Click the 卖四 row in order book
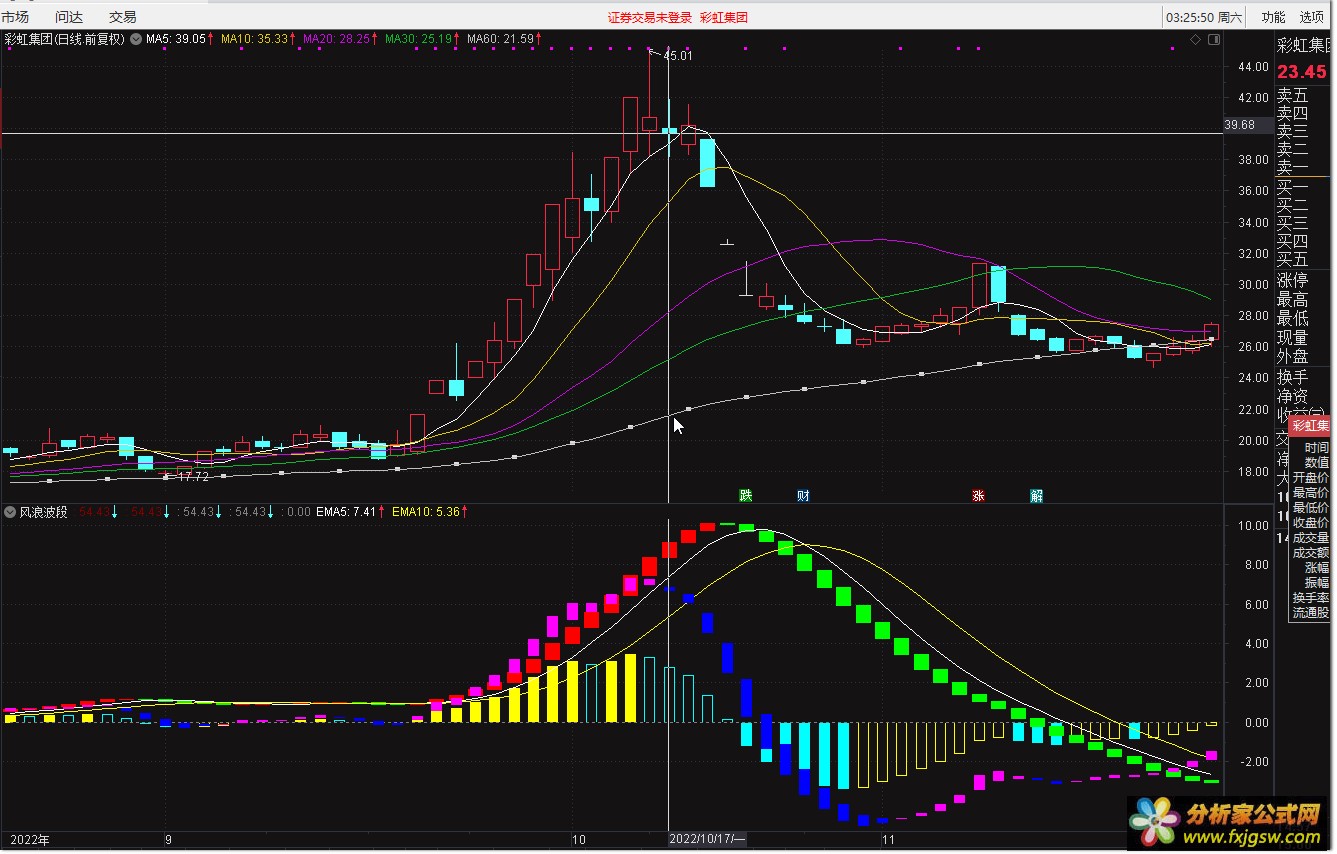 click(1292, 114)
